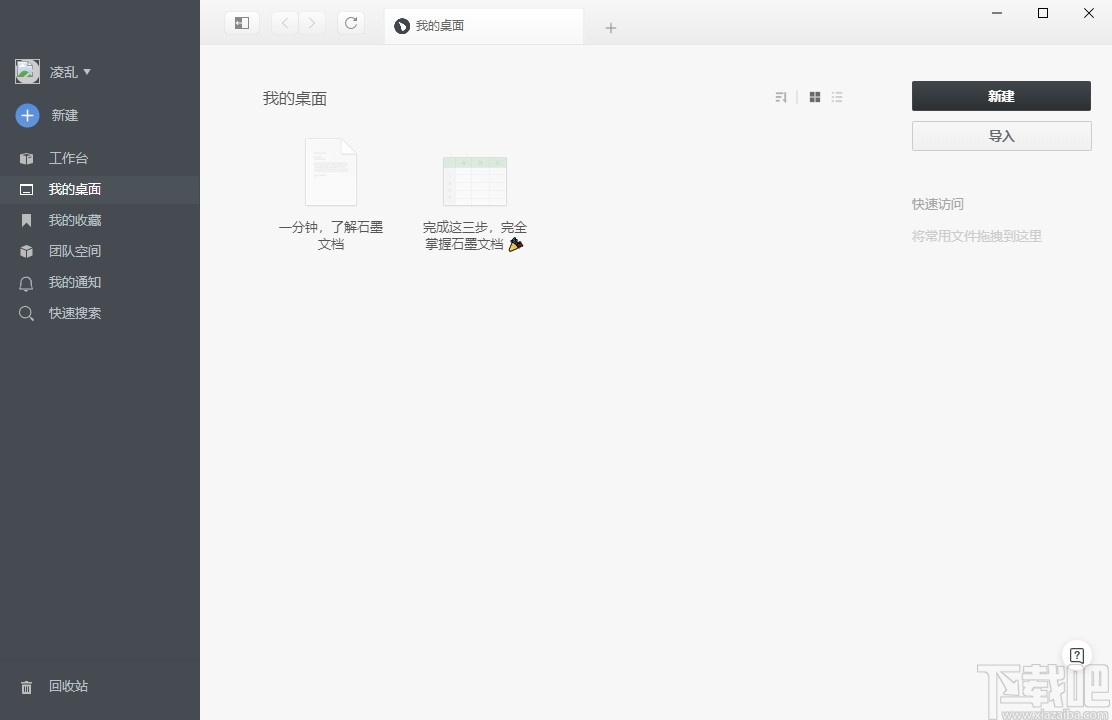Click the back navigation arrow

click(x=284, y=22)
